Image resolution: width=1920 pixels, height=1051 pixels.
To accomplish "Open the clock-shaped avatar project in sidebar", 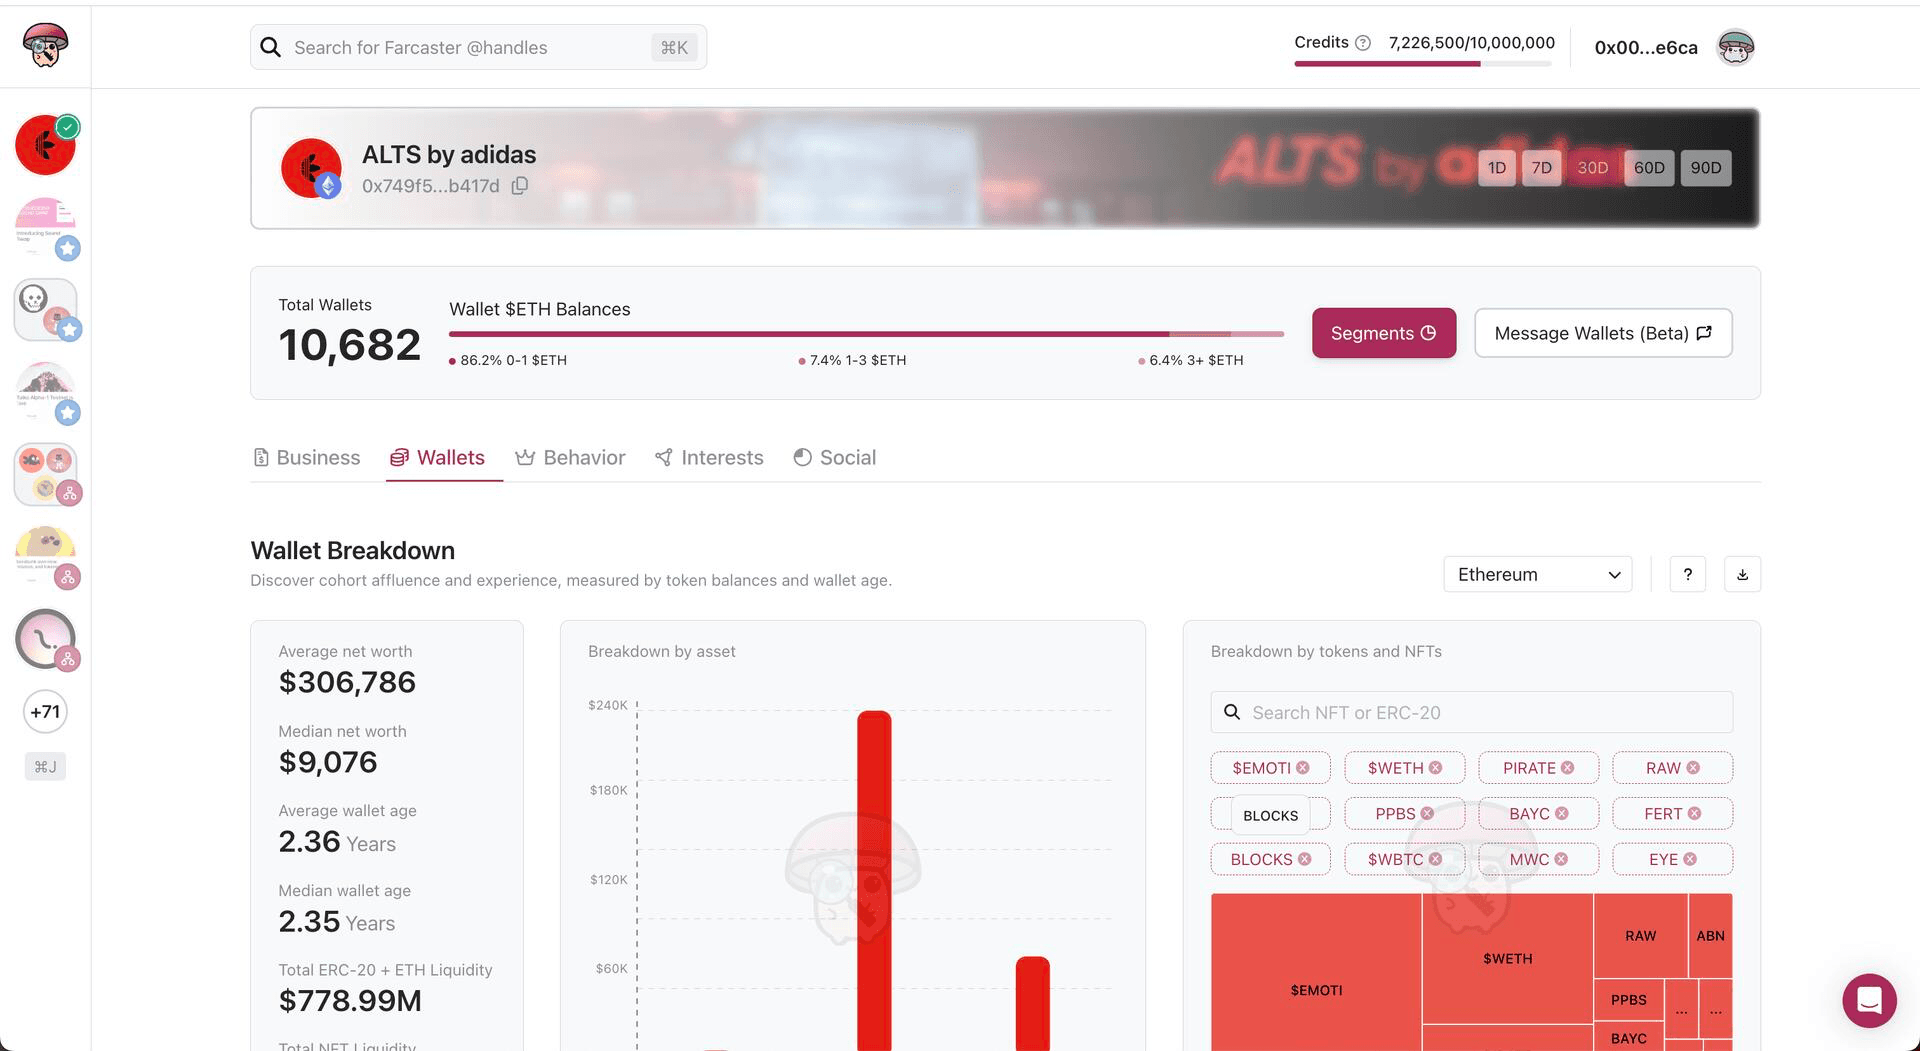I will tap(45, 639).
